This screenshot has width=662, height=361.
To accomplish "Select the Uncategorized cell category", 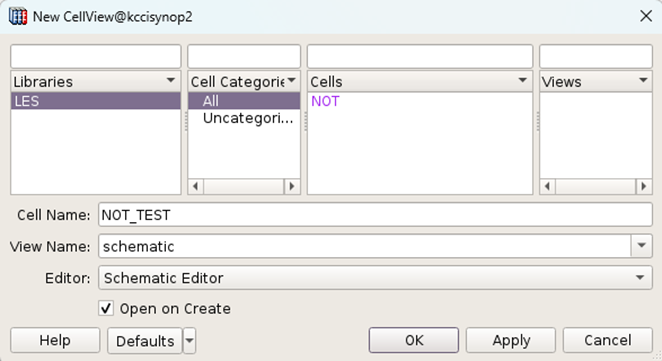I will click(x=248, y=118).
